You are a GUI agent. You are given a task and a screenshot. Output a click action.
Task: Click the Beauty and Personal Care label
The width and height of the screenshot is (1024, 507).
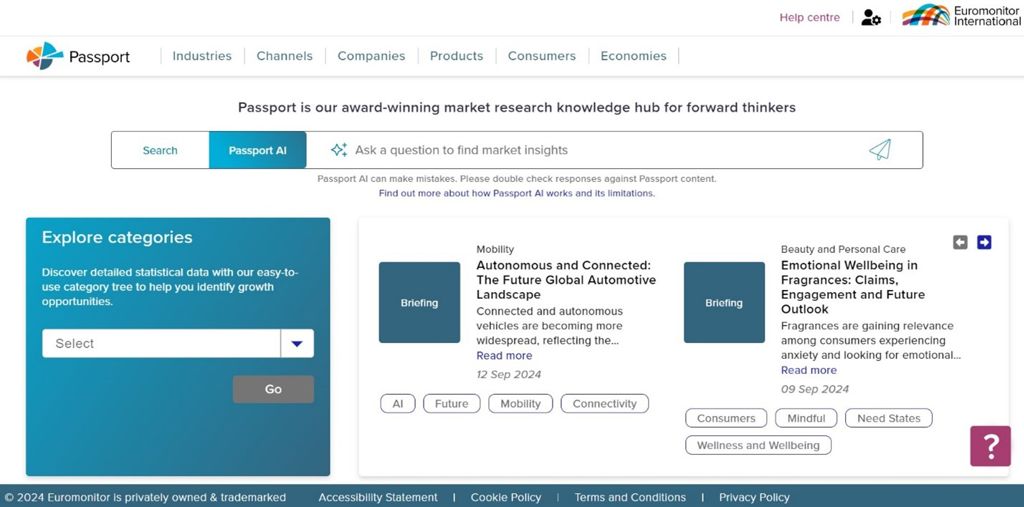(843, 249)
